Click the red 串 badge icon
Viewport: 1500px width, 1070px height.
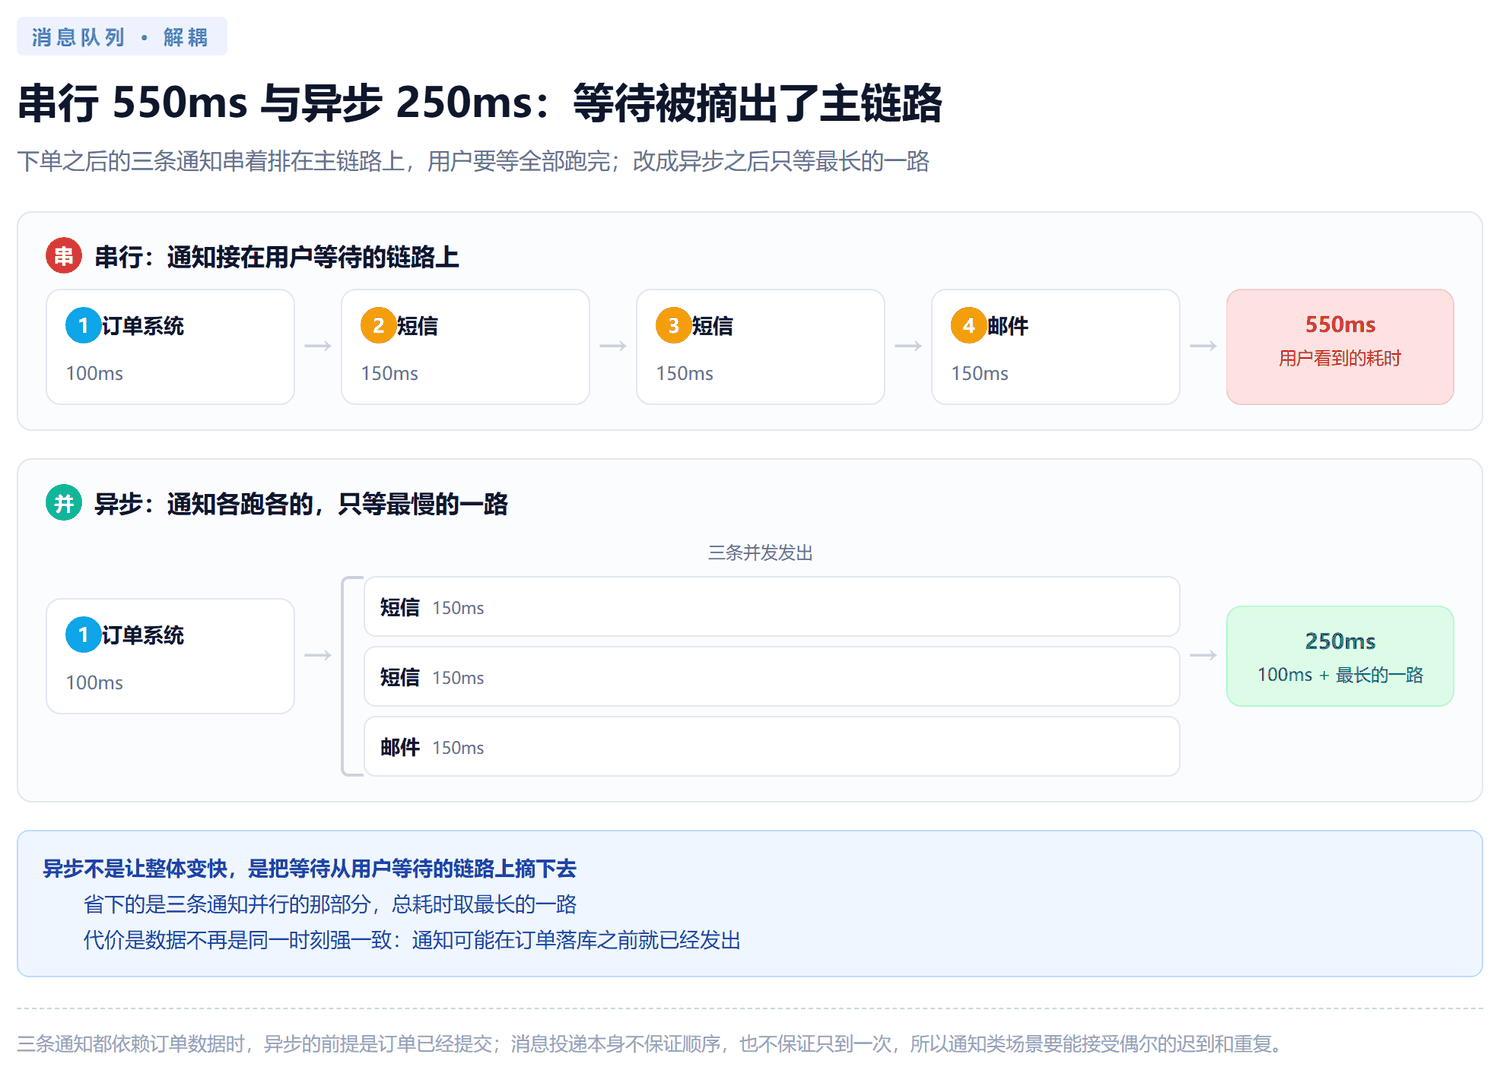coord(64,256)
